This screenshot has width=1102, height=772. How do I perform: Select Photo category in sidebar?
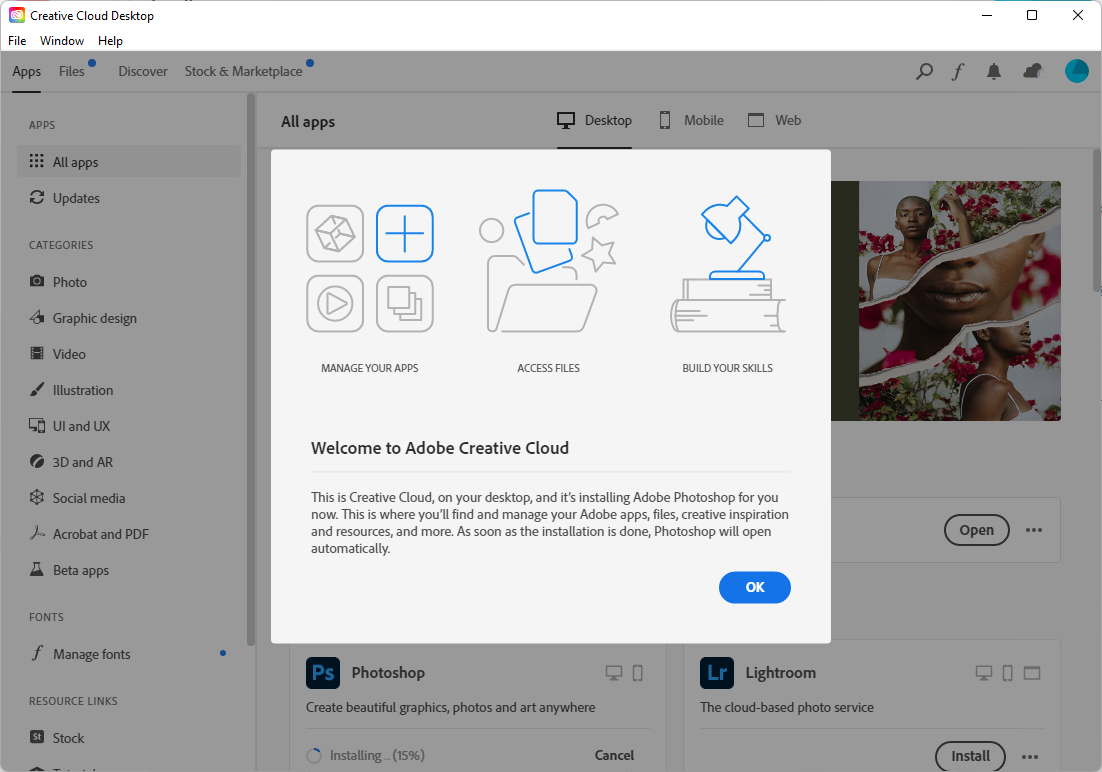(69, 282)
